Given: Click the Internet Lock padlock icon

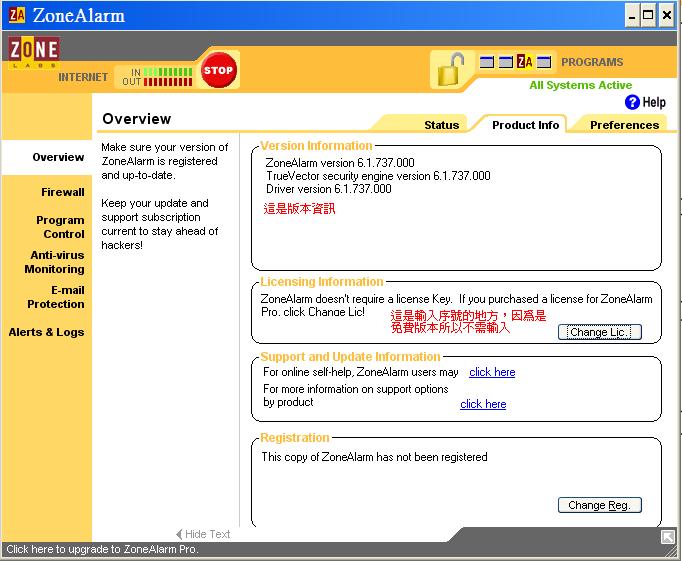Looking at the screenshot, I should pos(451,69).
